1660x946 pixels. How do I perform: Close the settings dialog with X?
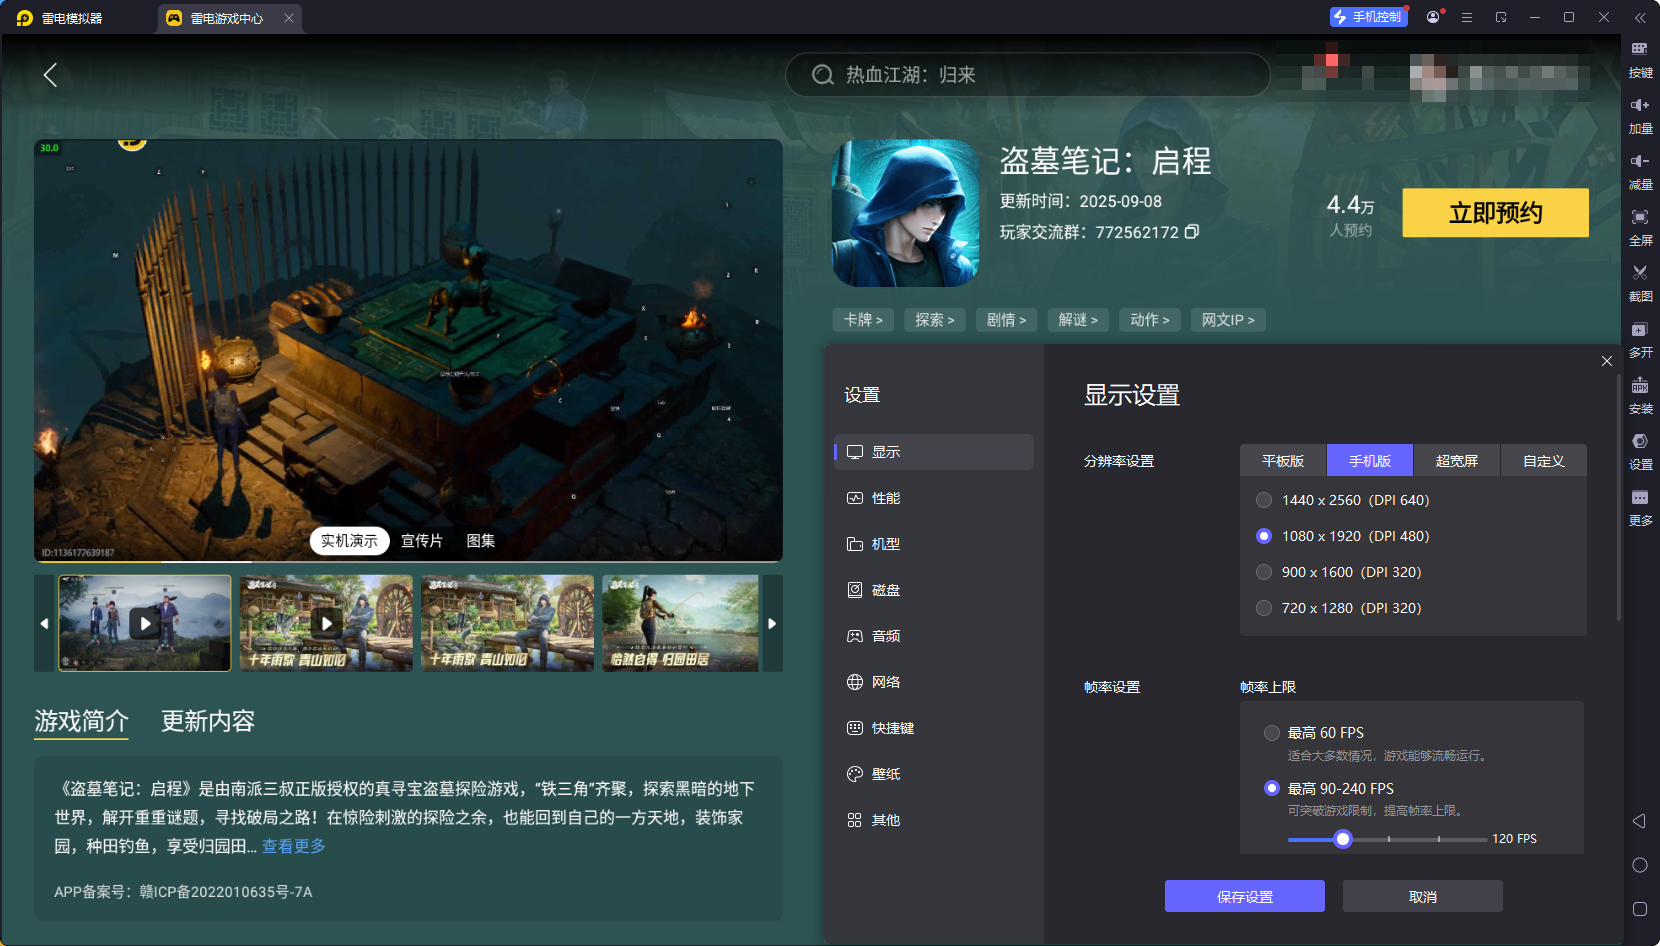click(1607, 361)
